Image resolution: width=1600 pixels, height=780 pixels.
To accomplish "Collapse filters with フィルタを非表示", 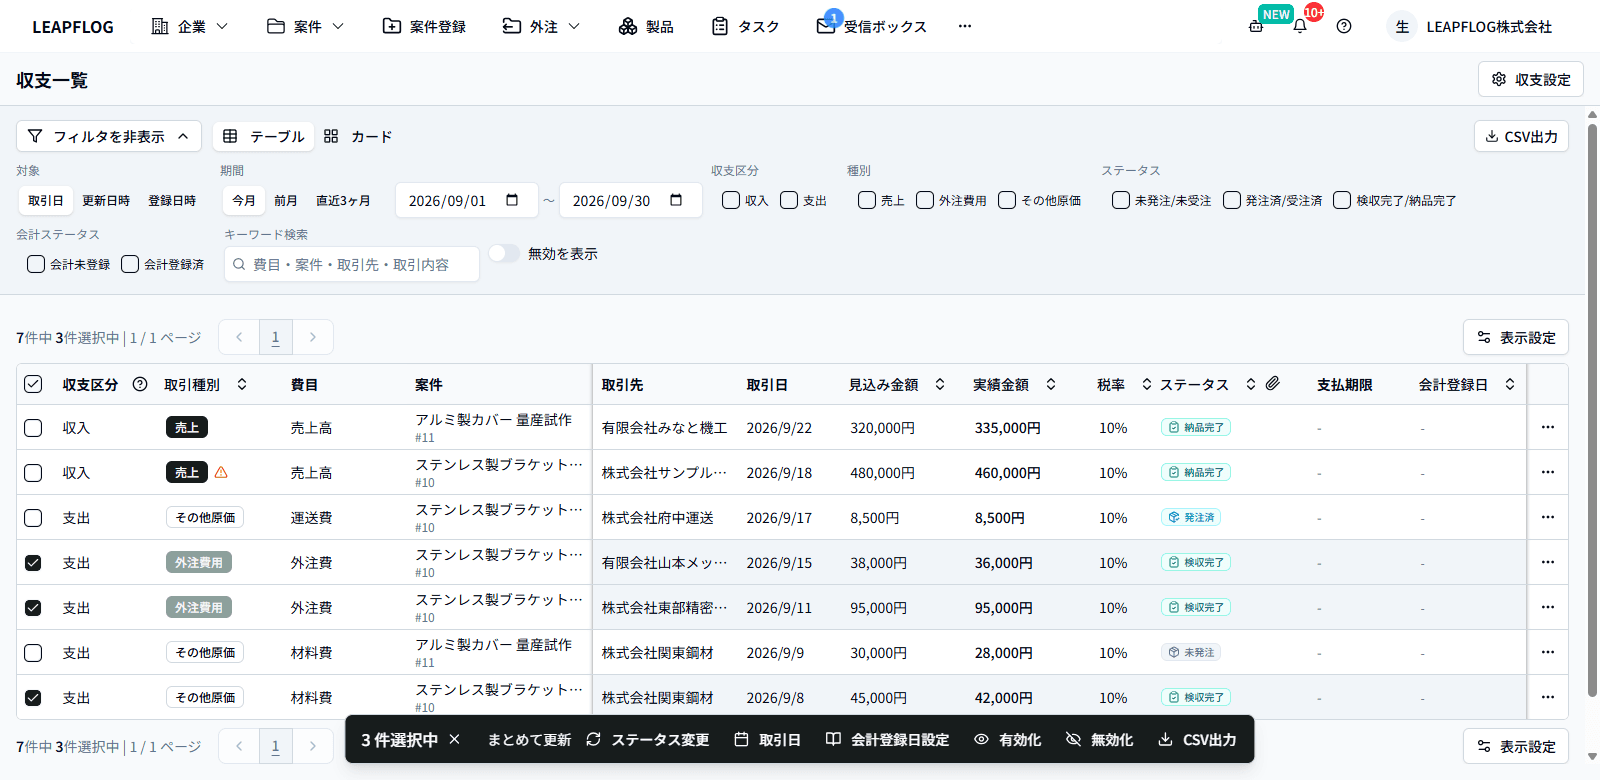I will coord(109,136).
